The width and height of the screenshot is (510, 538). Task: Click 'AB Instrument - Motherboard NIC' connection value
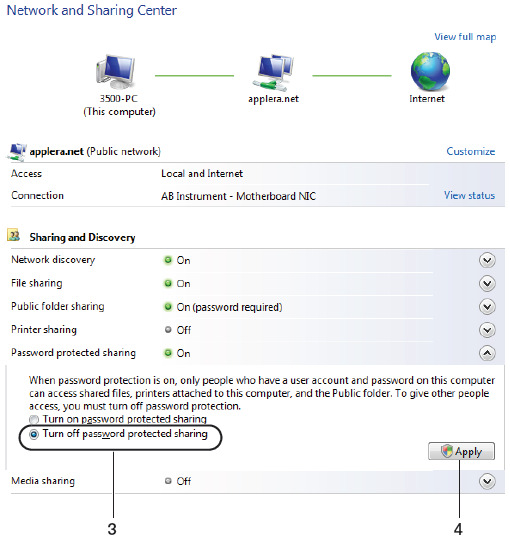[x=239, y=196]
